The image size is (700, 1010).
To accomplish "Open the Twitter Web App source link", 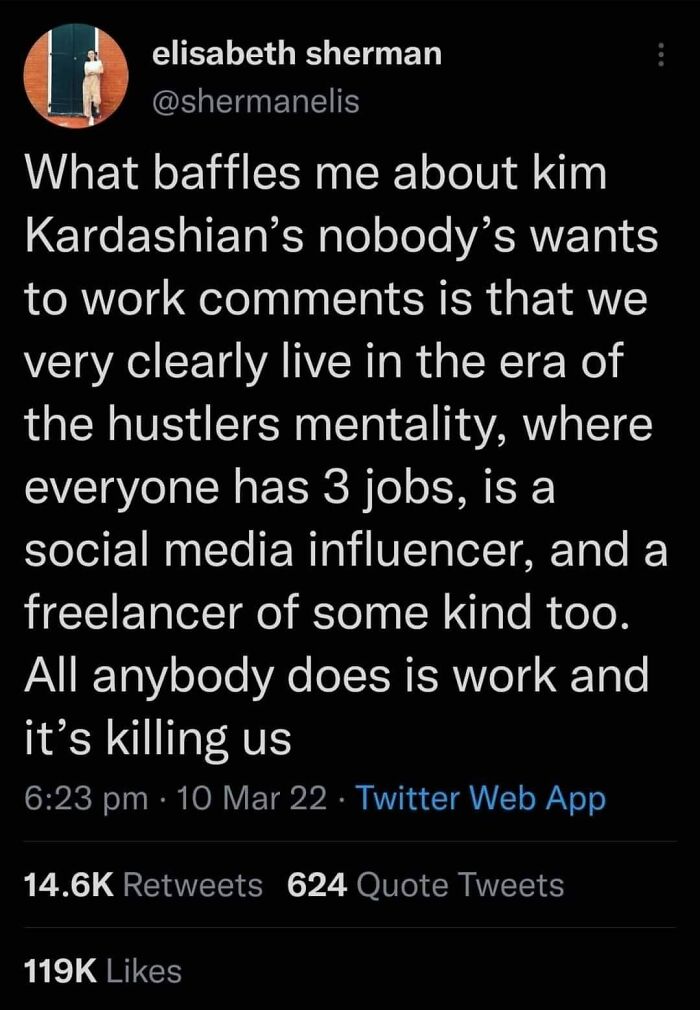I will (x=481, y=798).
